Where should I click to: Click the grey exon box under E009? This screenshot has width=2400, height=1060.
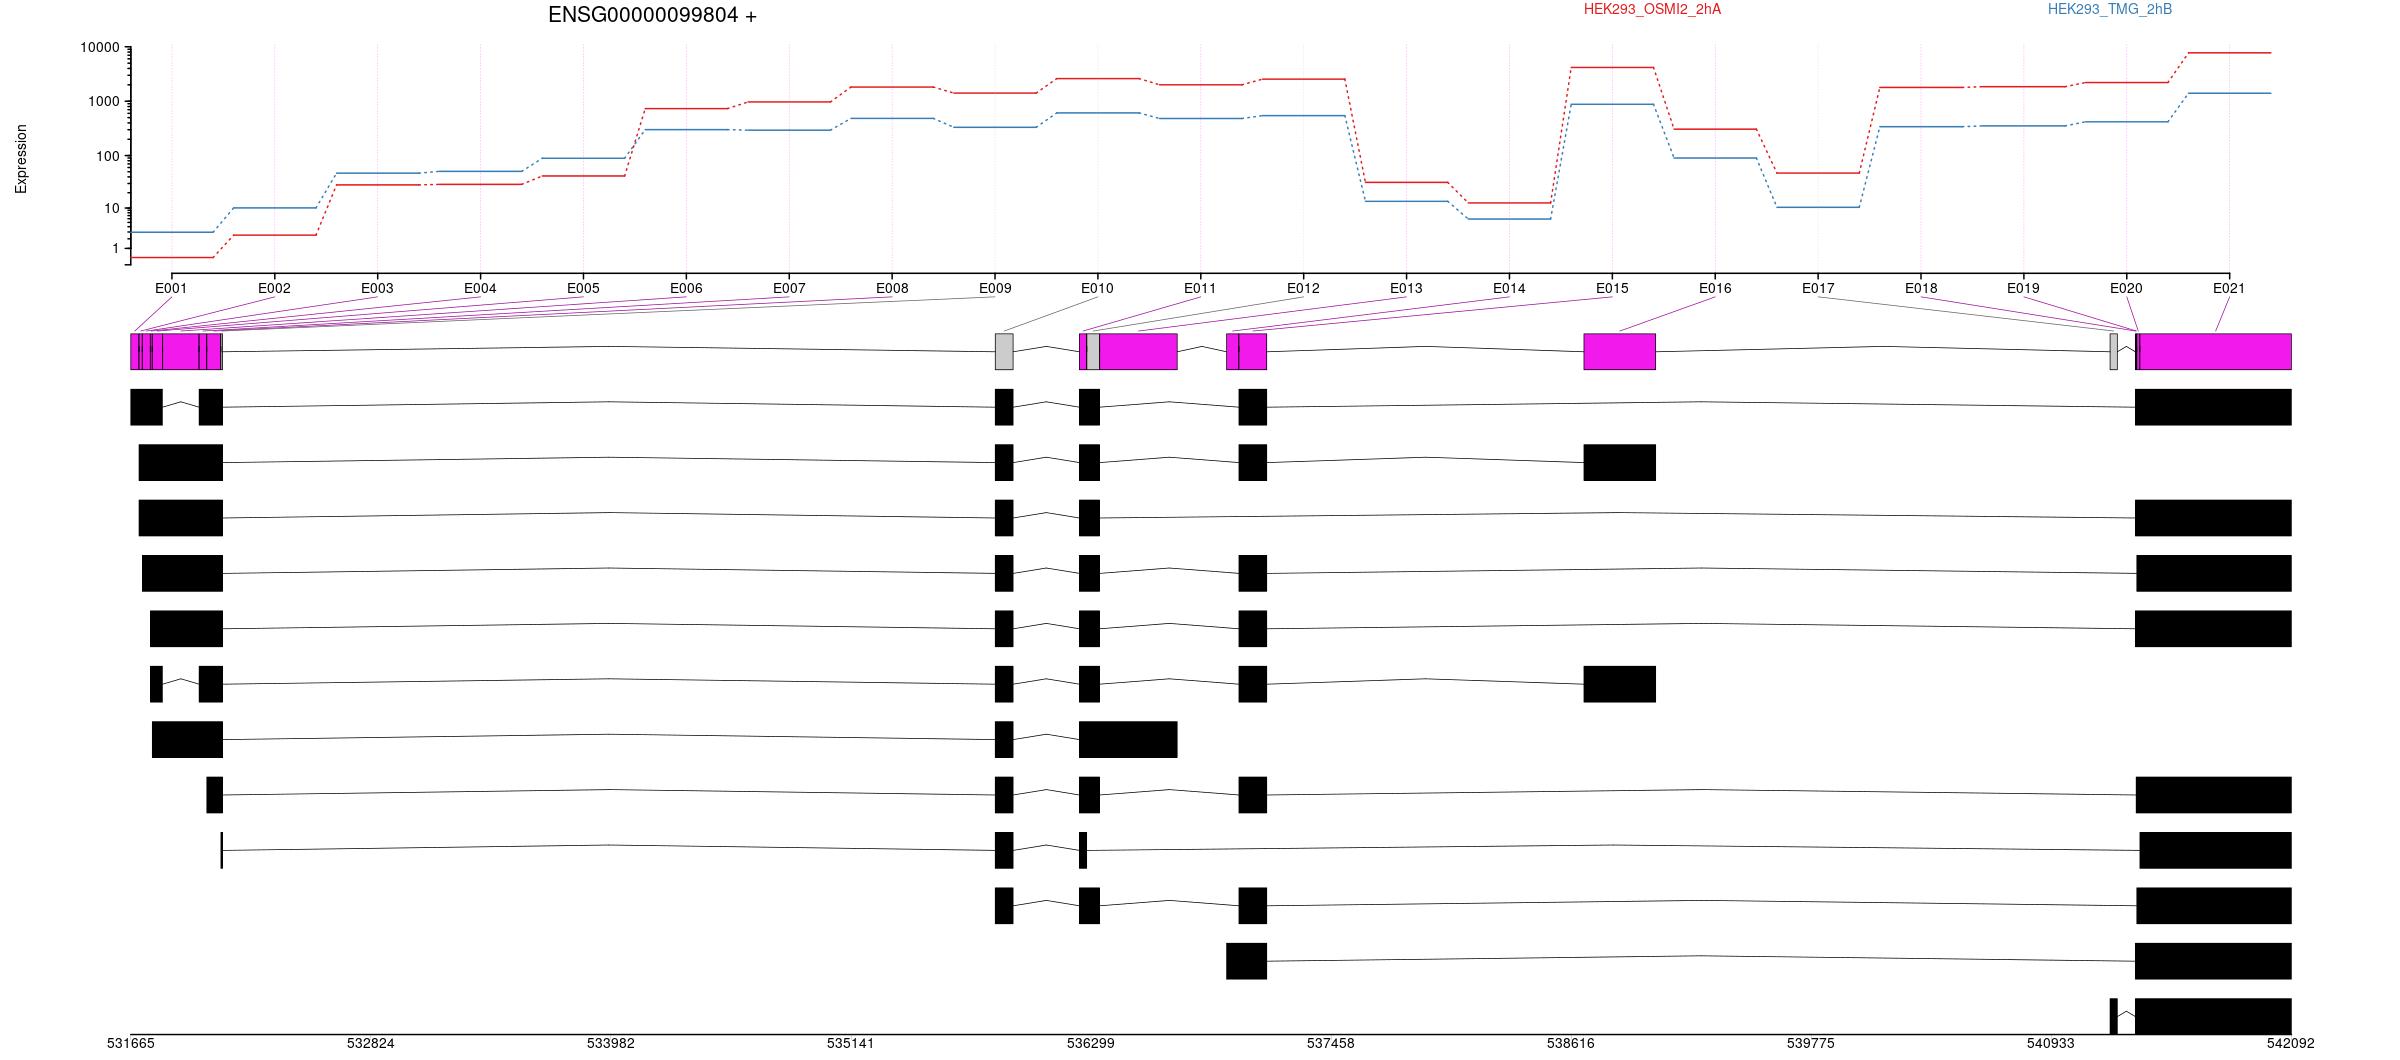point(1004,352)
